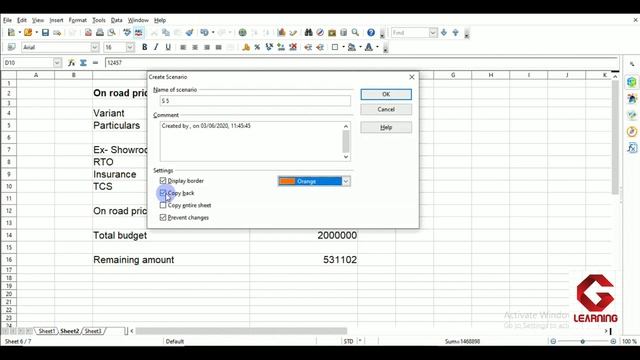The image size is (640, 360).
Task: Enable the Copy entire sheet checkbox
Action: (x=163, y=205)
